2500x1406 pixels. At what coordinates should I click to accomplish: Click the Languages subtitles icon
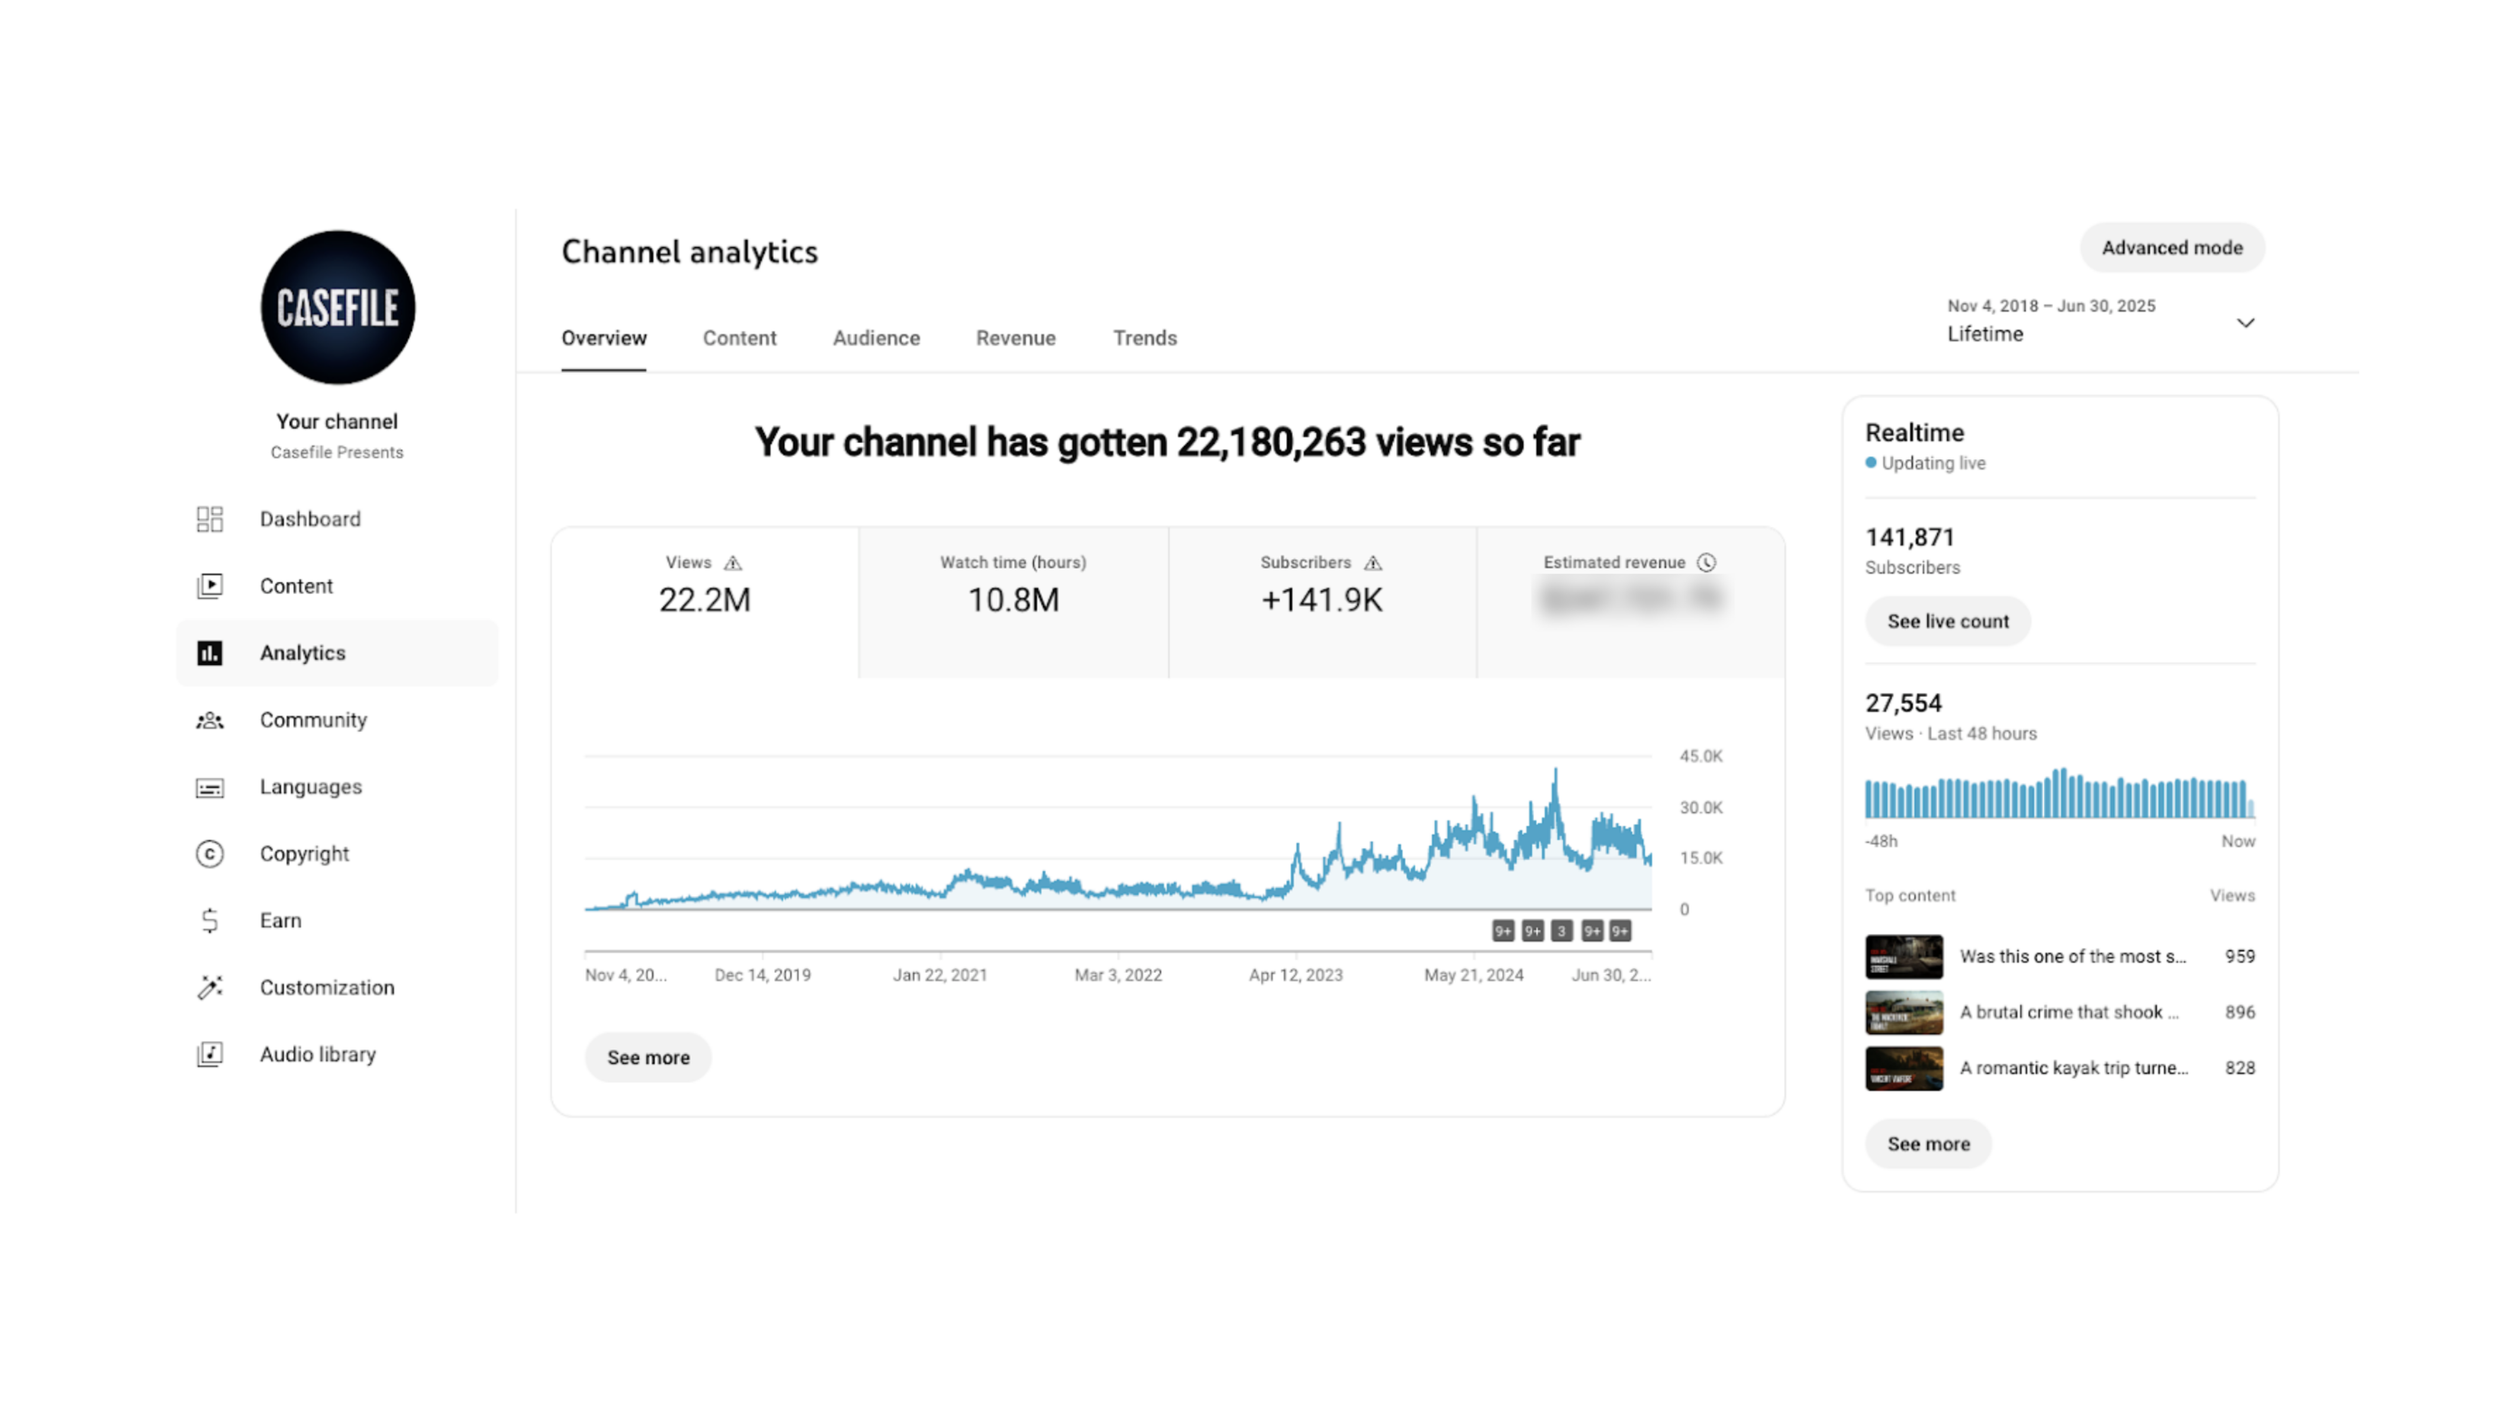(209, 787)
